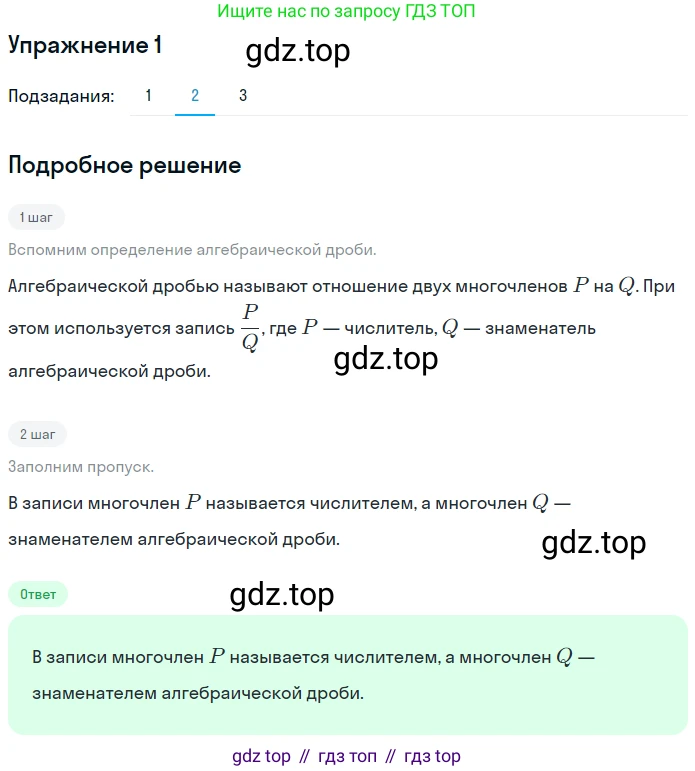This screenshot has height=771, width=695.
Task: Switch to subtask tab 3
Action: click(243, 96)
